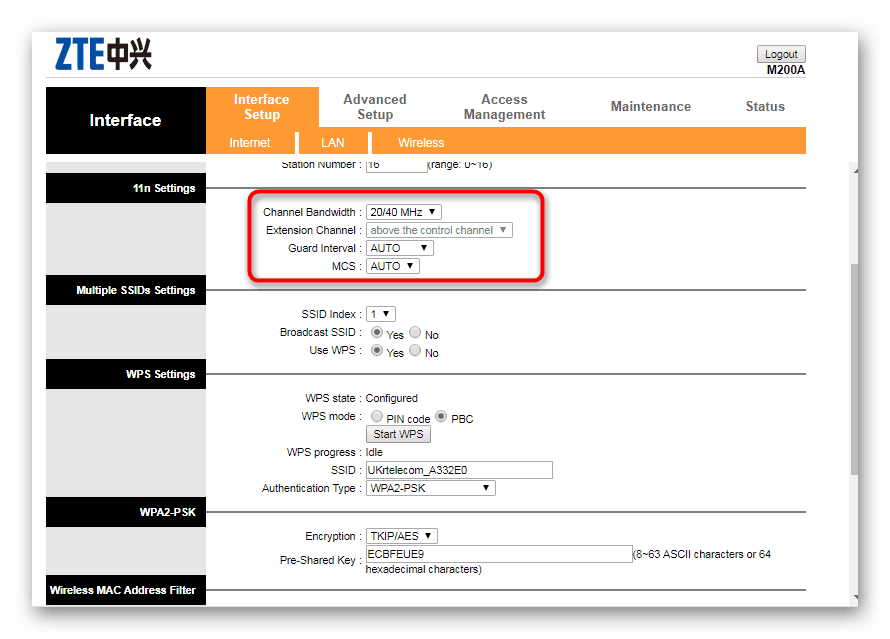Click the SSID text field

459,470
